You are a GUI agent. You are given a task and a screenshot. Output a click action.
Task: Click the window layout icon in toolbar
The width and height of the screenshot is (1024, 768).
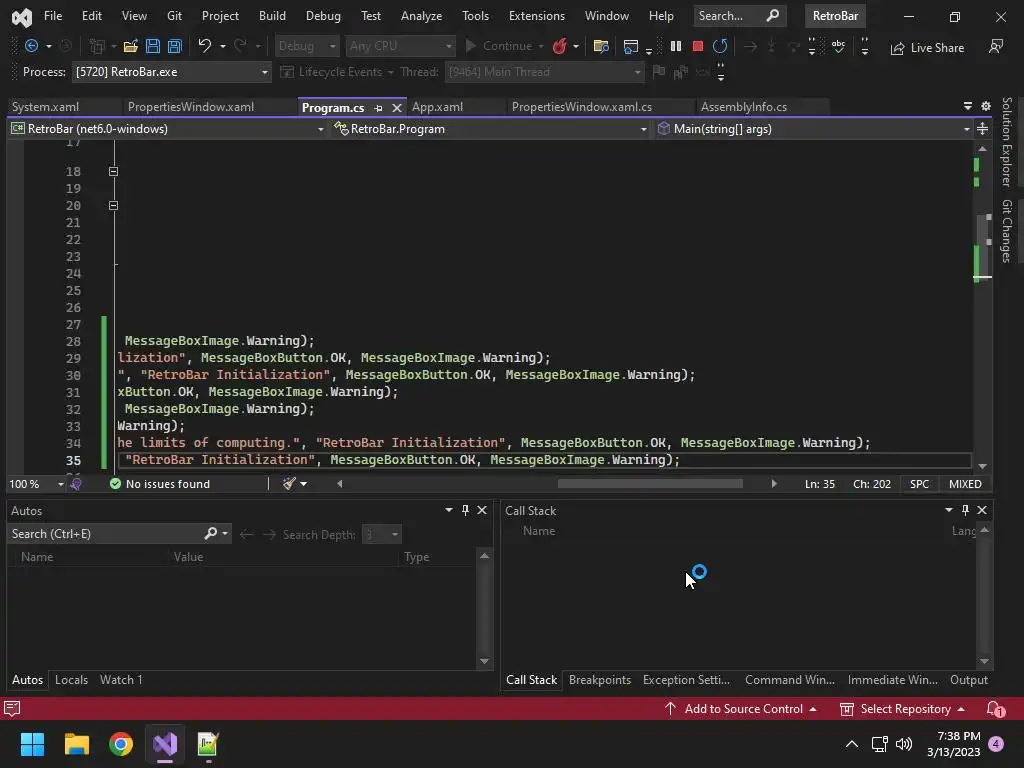[631, 46]
